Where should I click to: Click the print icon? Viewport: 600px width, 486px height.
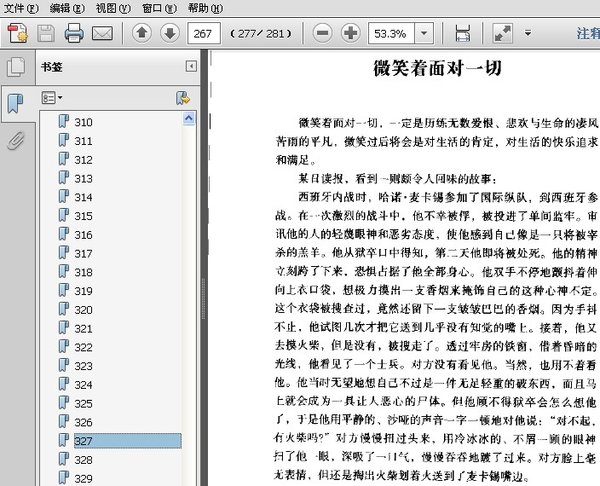coord(74,33)
